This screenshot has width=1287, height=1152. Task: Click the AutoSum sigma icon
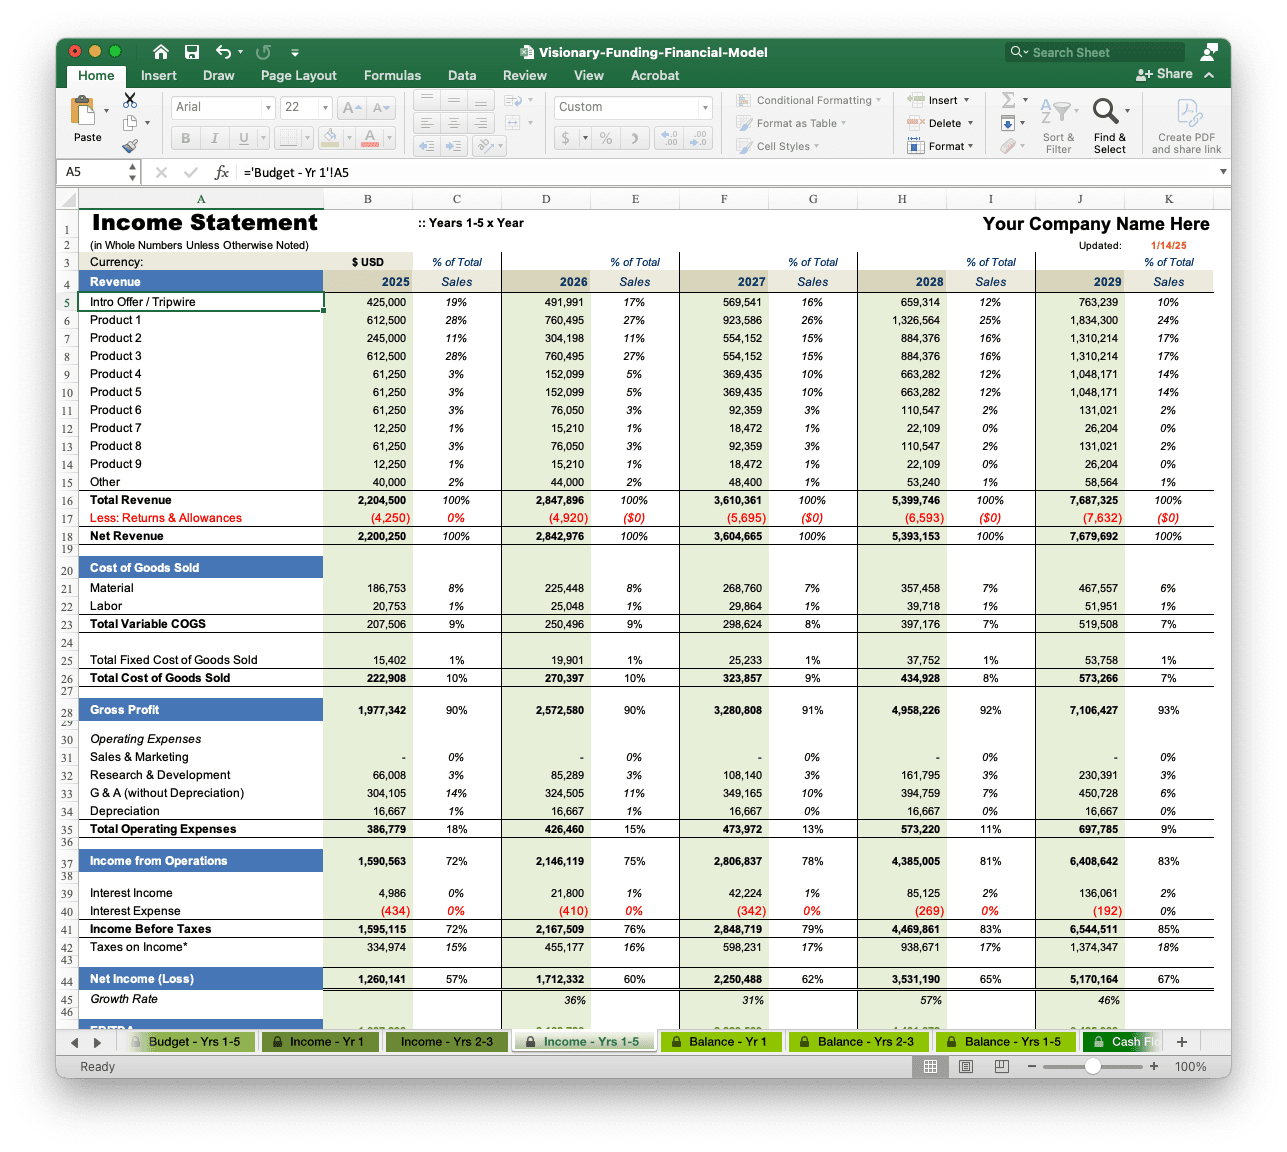pyautogui.click(x=1008, y=100)
